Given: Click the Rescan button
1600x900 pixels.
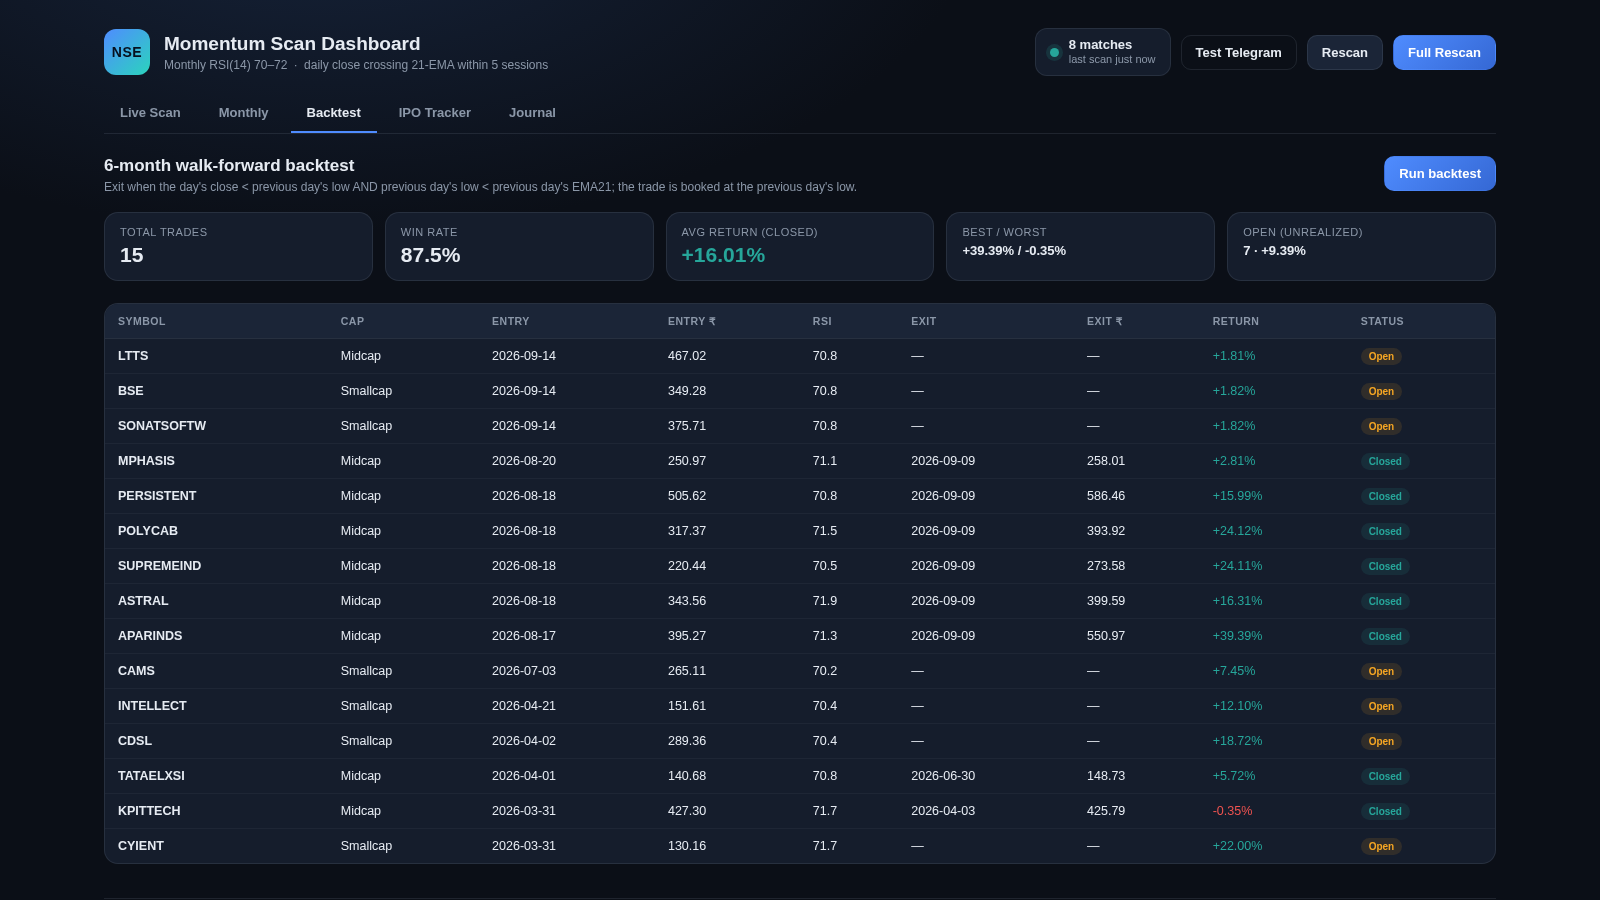Looking at the screenshot, I should [x=1344, y=53].
